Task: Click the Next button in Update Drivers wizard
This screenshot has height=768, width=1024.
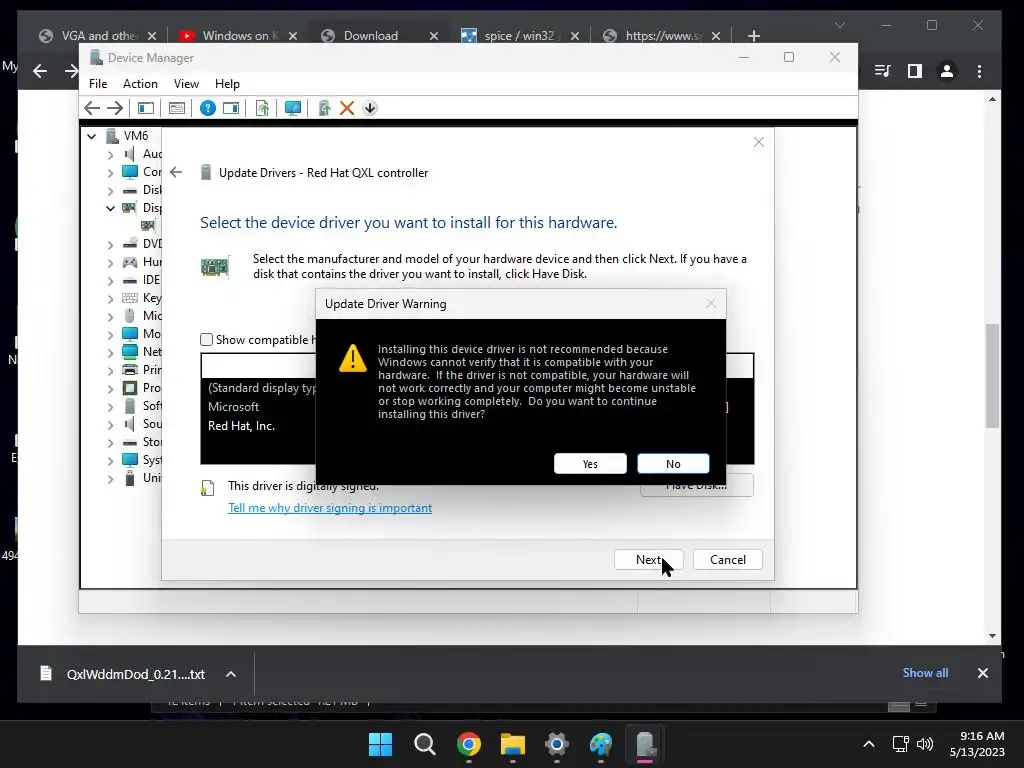Action: [x=648, y=560]
